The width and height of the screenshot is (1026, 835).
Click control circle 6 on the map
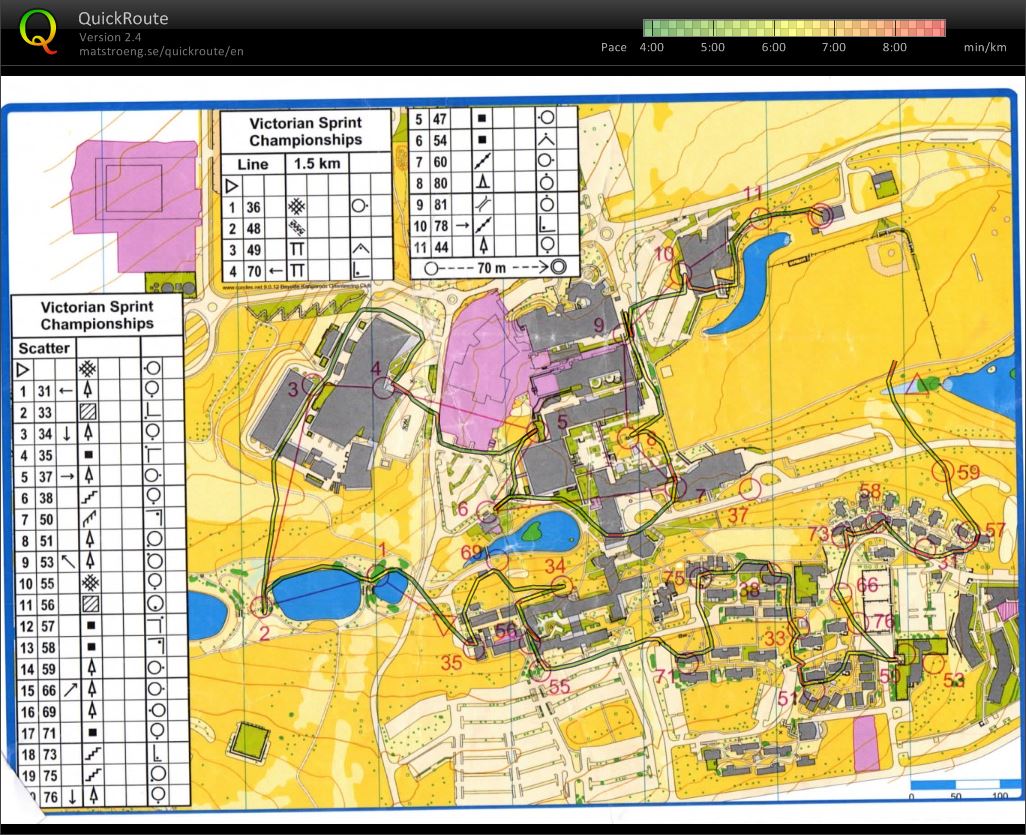pos(486,510)
